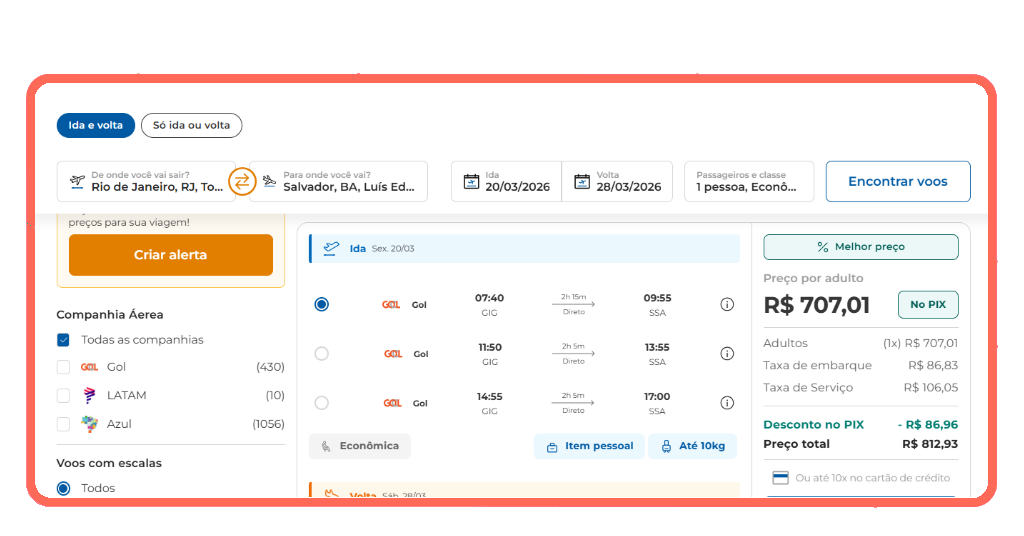Edit the destination field Salvador, BA
Screen dimensions: 1024x536
click(x=338, y=181)
